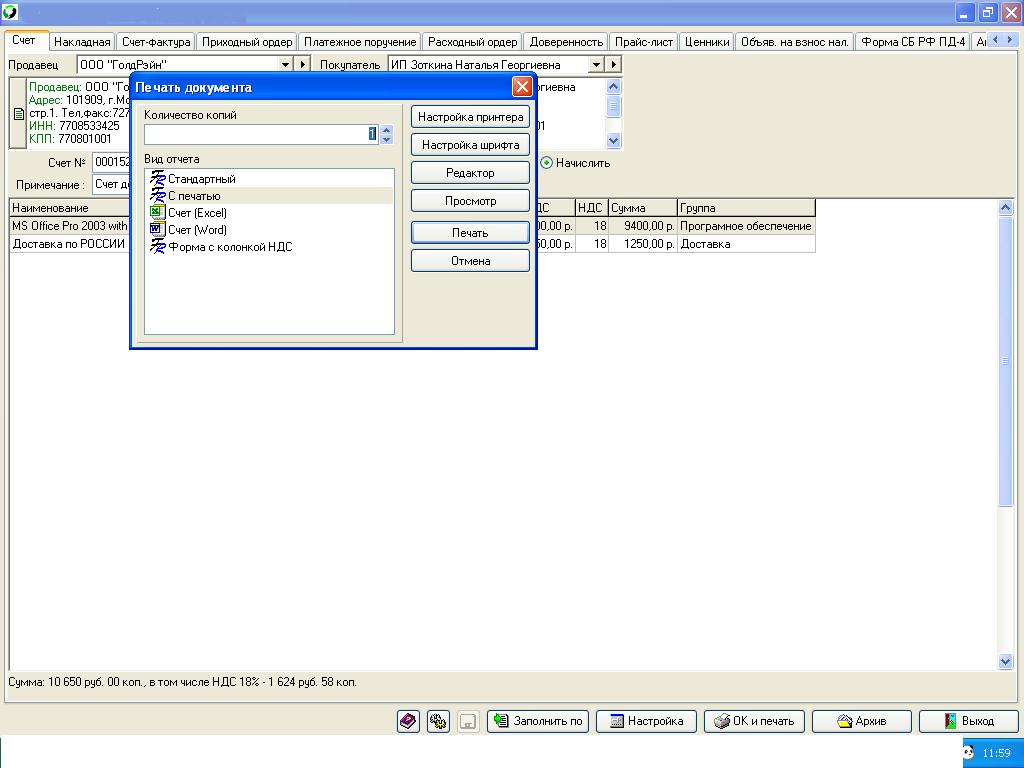The height and width of the screenshot is (768, 1024).
Task: Select Форма с колонкой НДС report
Action: (x=230, y=247)
